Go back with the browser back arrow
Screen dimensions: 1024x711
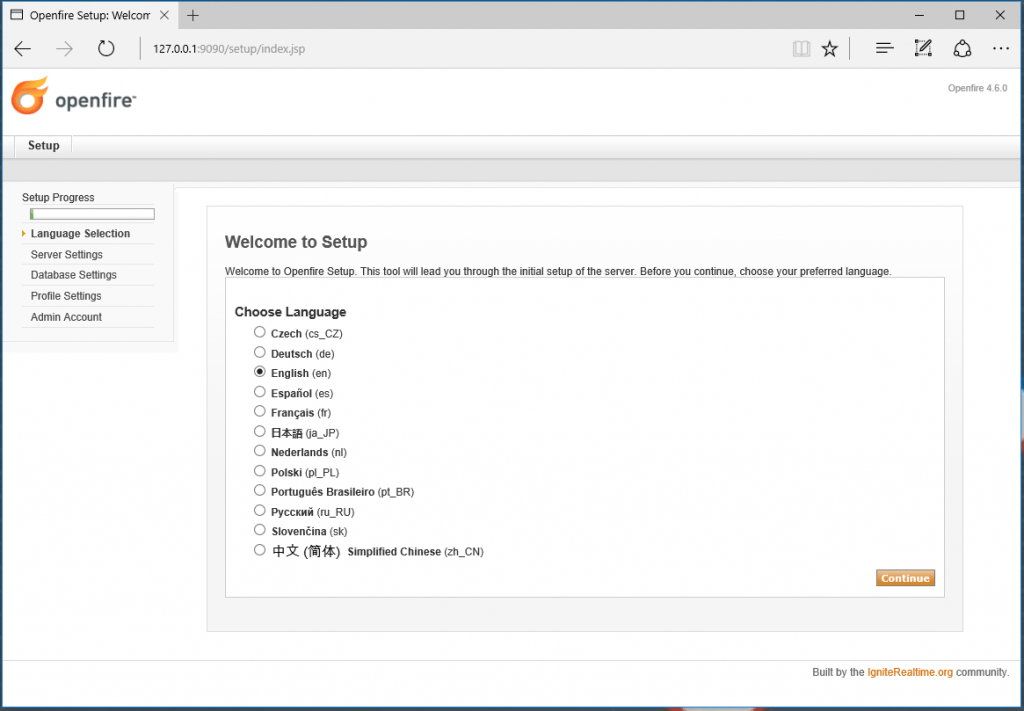tap(23, 48)
